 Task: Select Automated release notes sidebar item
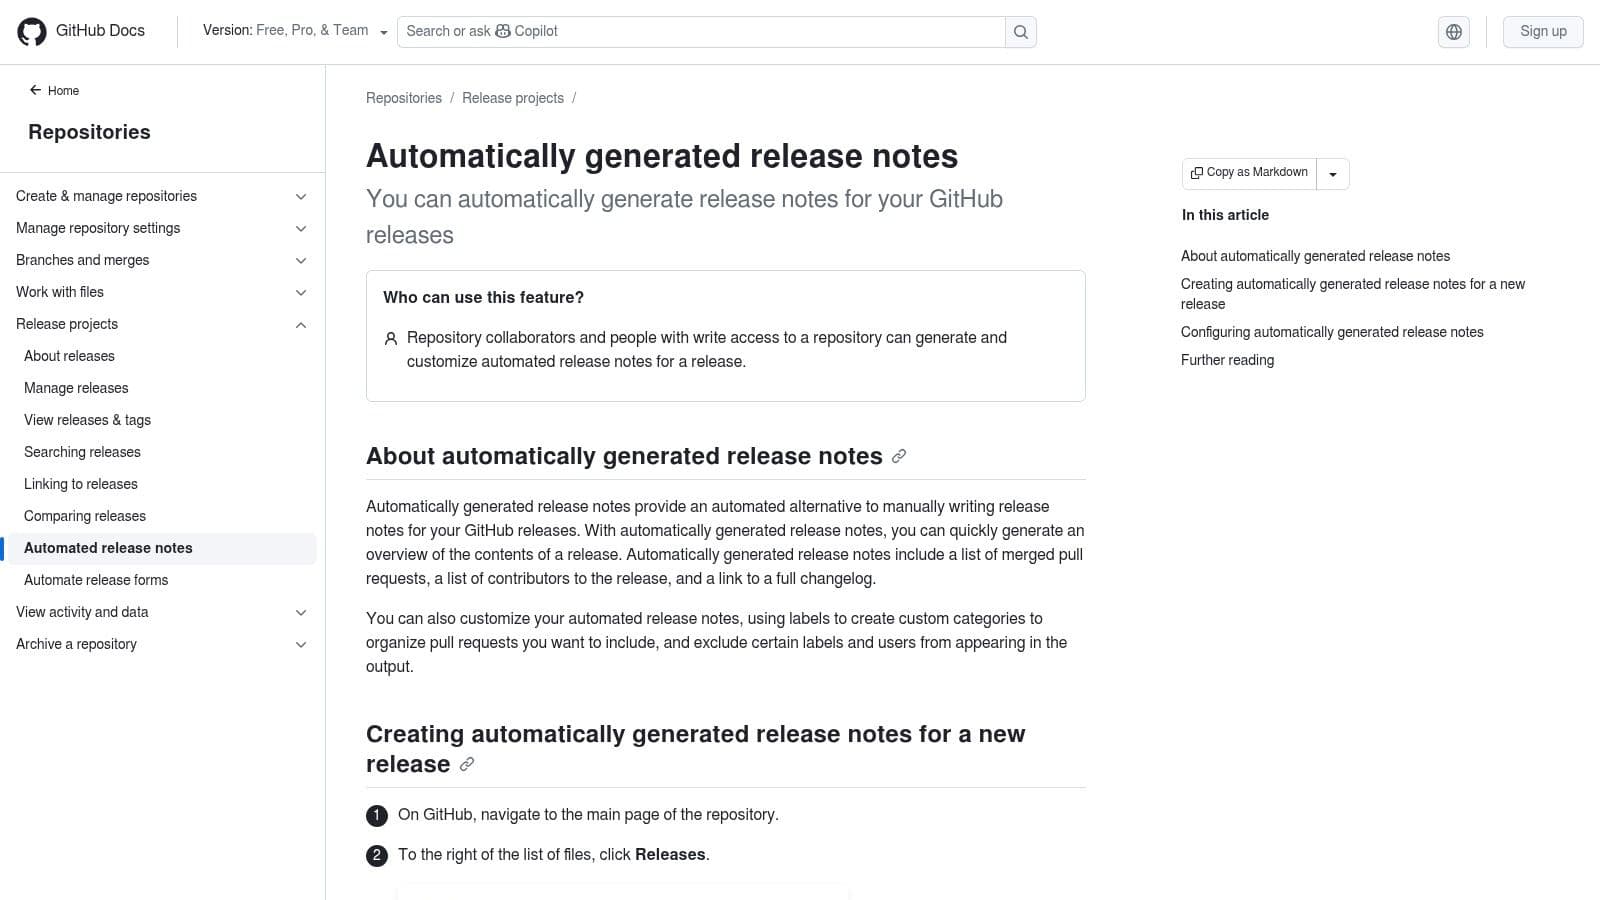(x=162, y=548)
